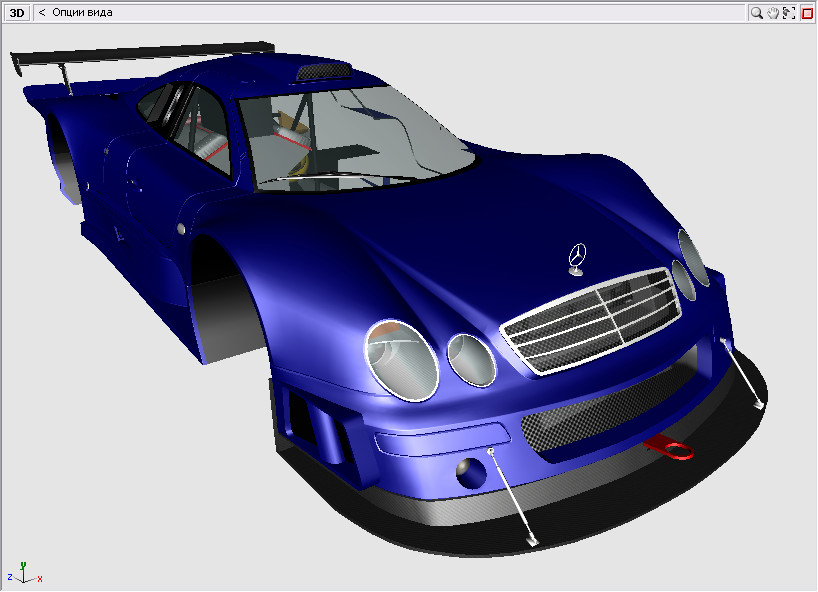Click the red square maximize viewport icon
The height and width of the screenshot is (592, 818).
point(807,13)
